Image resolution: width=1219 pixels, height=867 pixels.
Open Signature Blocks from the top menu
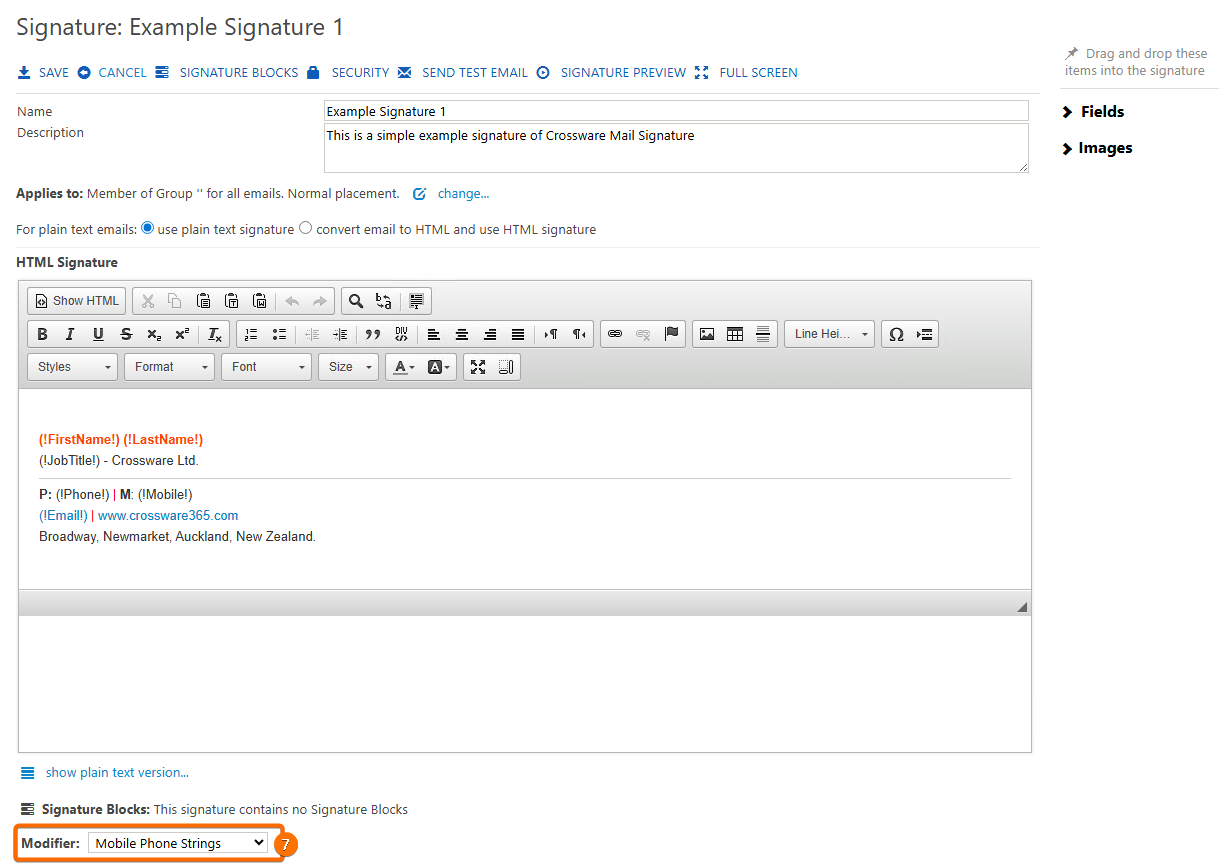[x=238, y=73]
